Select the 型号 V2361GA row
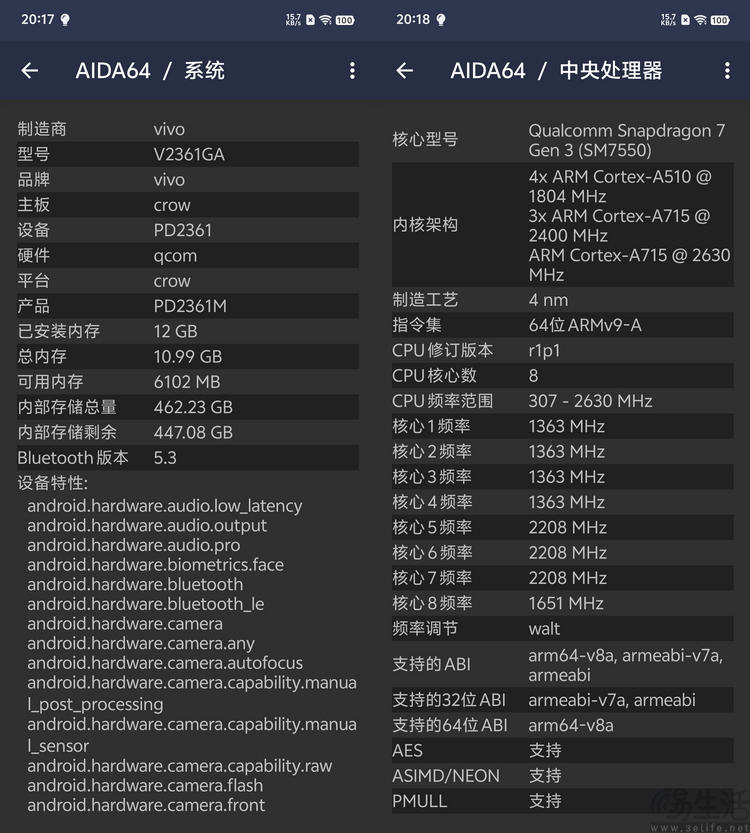Screen dimensions: 750x833 (188, 154)
